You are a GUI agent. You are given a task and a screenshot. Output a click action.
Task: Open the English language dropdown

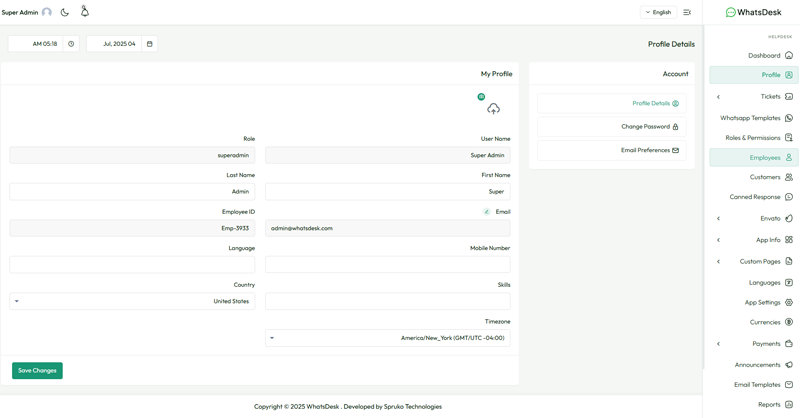(659, 12)
